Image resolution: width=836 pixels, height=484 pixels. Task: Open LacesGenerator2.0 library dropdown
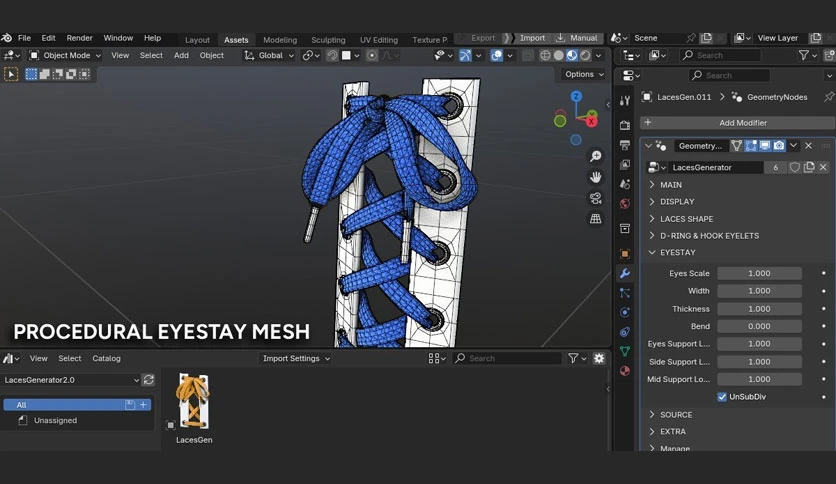click(71, 380)
